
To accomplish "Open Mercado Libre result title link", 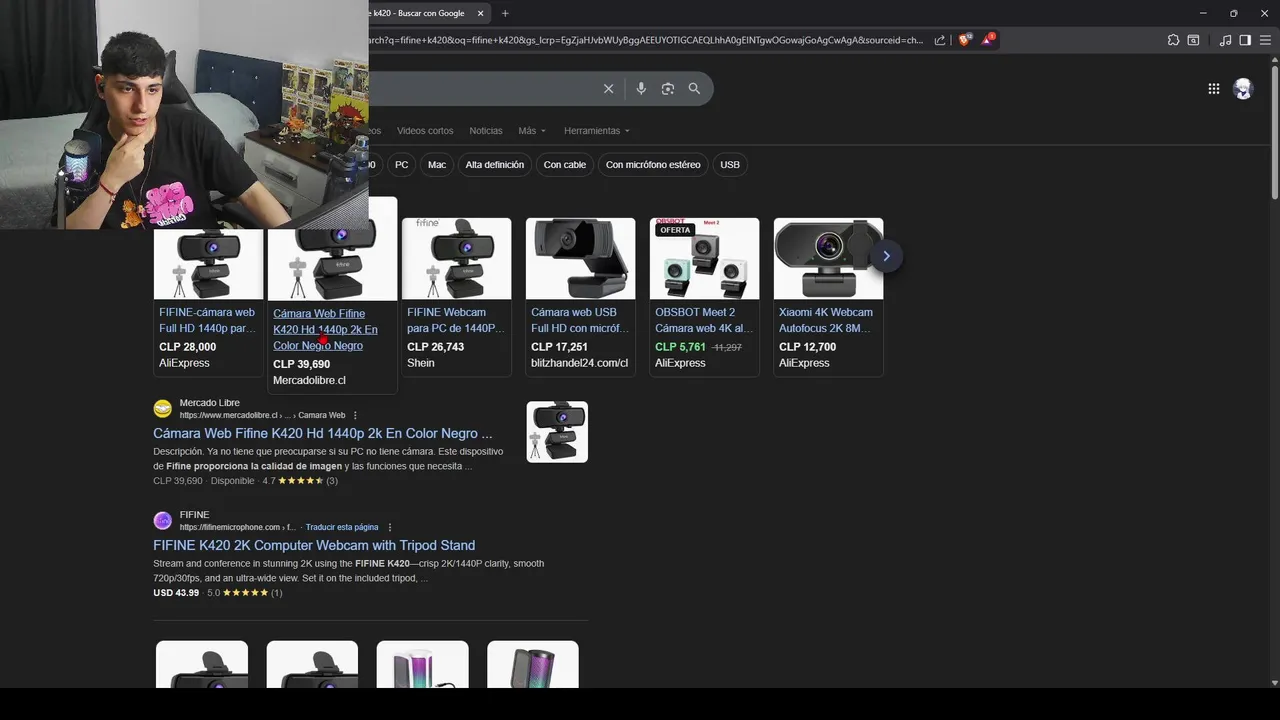I will (323, 433).
